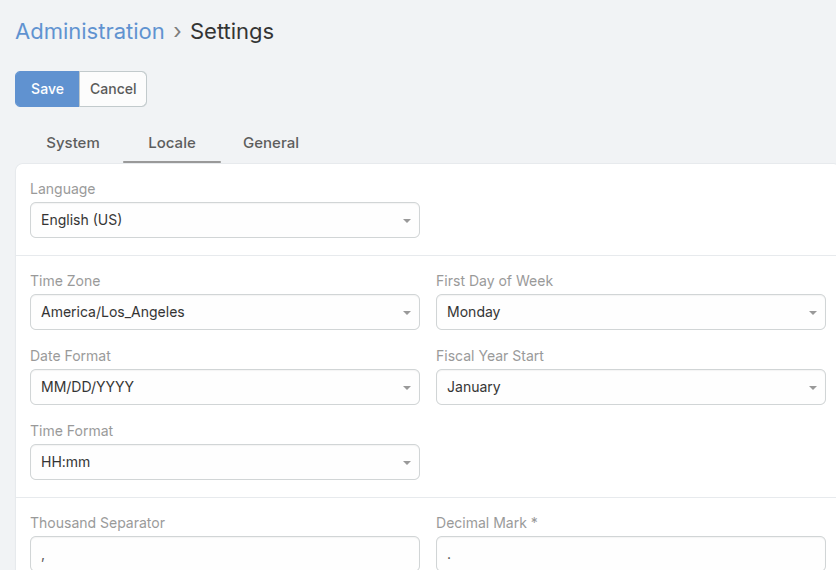Viewport: 836px width, 570px height.
Task: Click into the Decimal Mark input field
Action: pyautogui.click(x=630, y=554)
